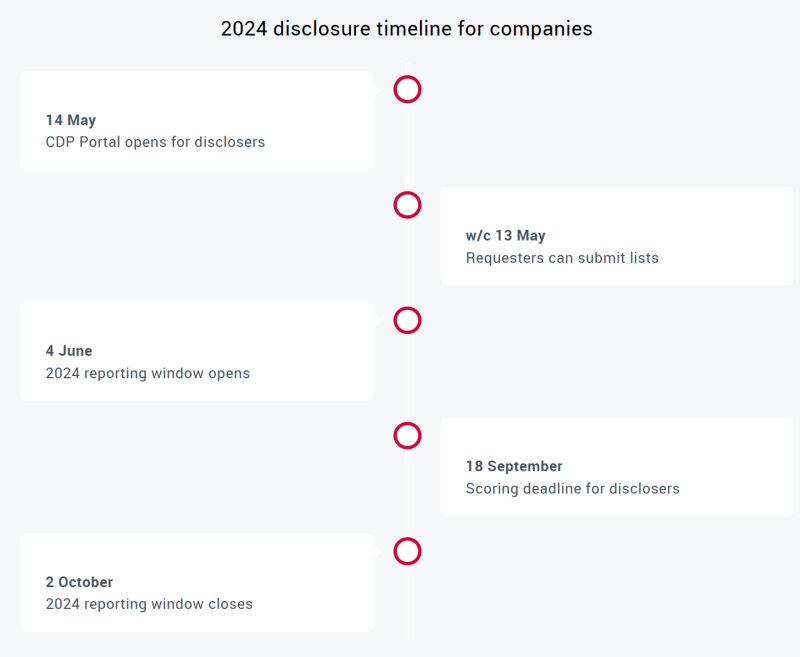Click the 4 June timeline circle marker
800x657 pixels.
point(407,320)
